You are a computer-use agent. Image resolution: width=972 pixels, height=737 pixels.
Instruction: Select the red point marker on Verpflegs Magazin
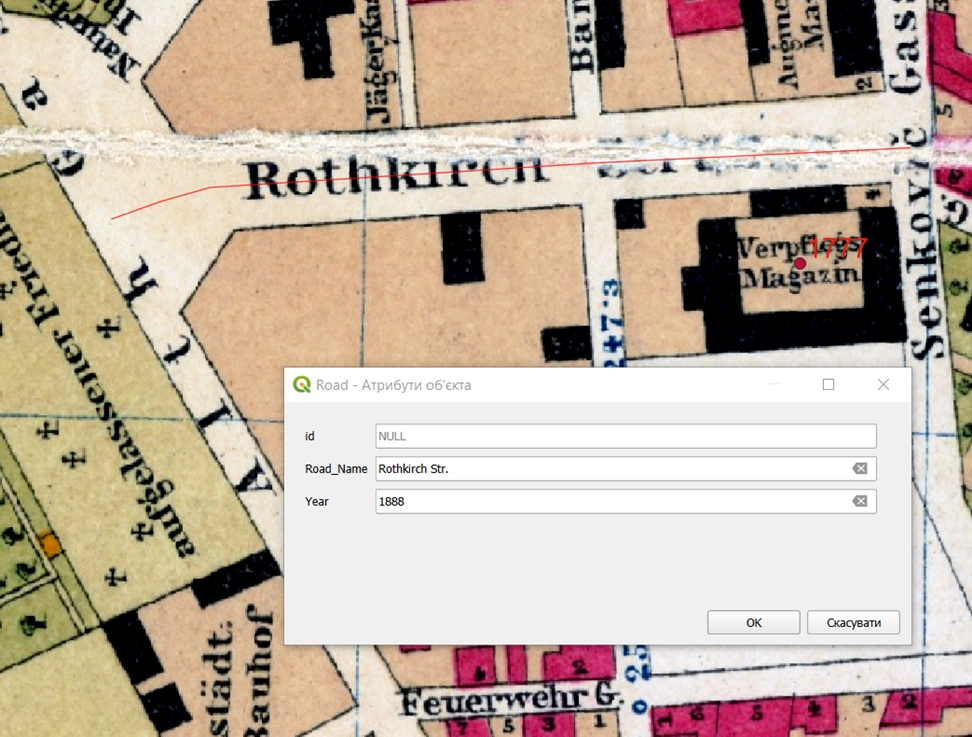pos(801,263)
